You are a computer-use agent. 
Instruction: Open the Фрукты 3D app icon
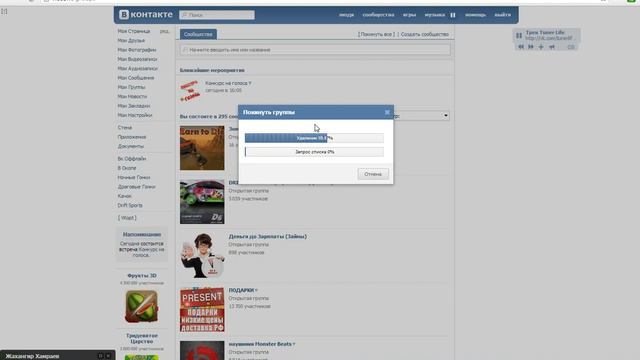click(x=141, y=306)
